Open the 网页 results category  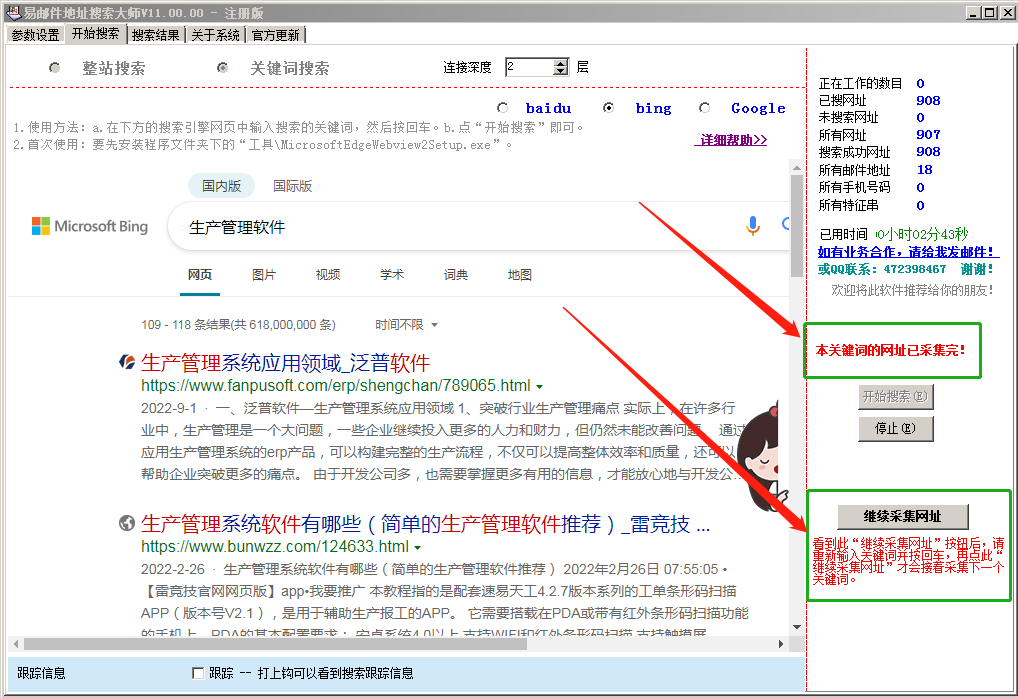coord(200,275)
